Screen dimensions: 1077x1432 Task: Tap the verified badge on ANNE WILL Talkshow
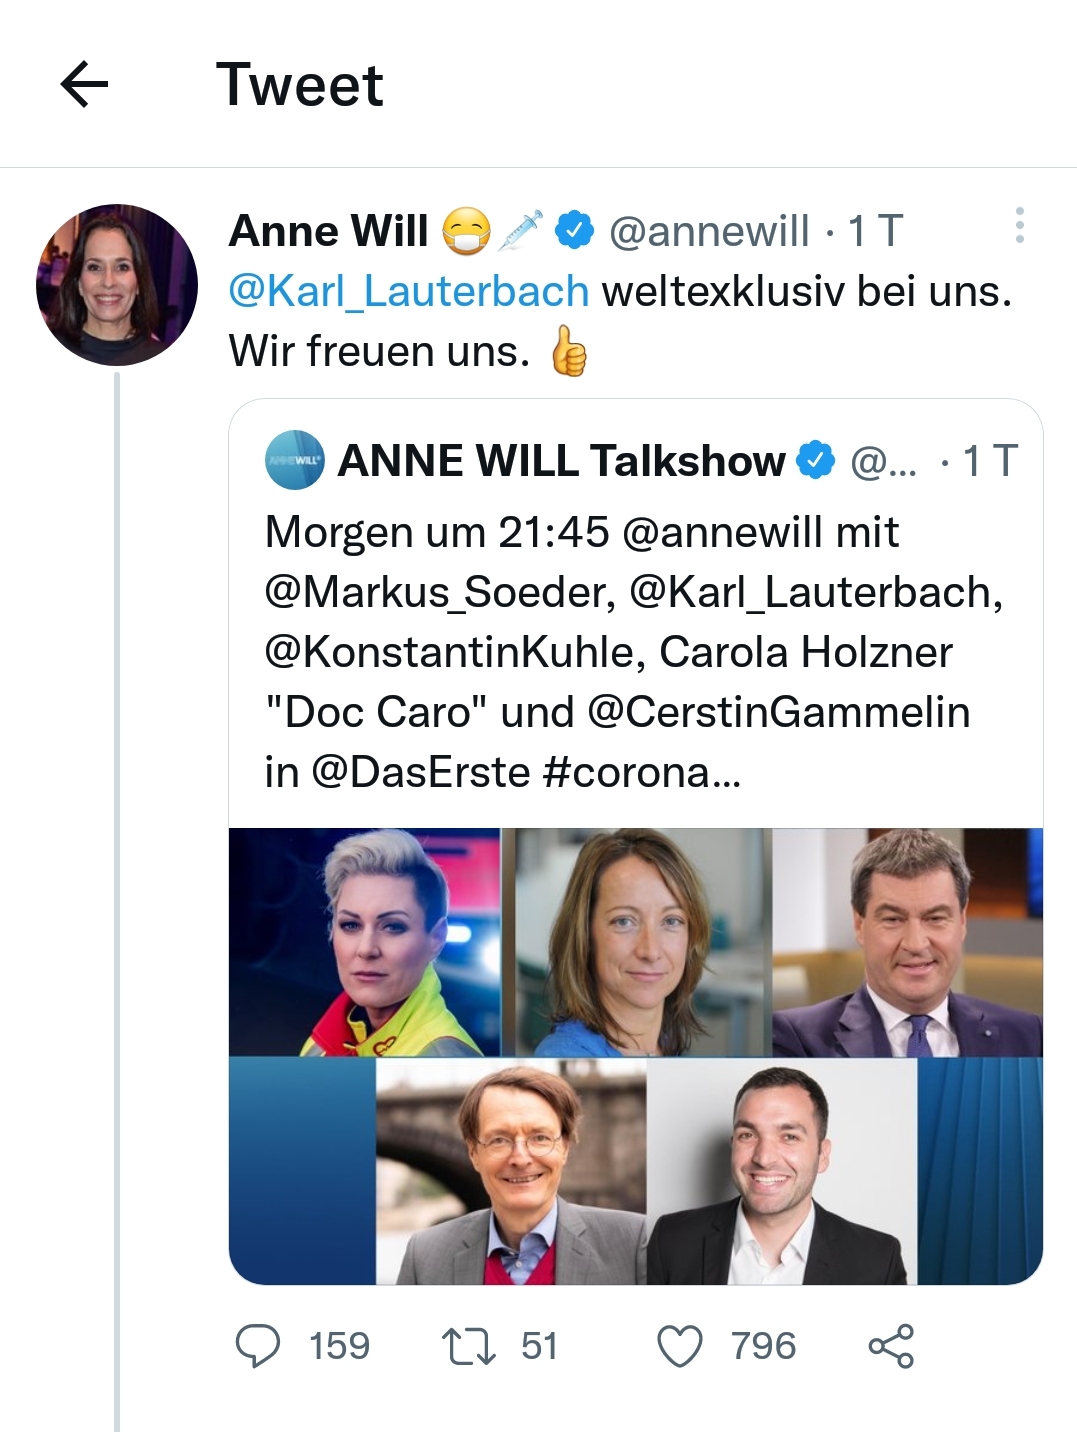tap(815, 460)
